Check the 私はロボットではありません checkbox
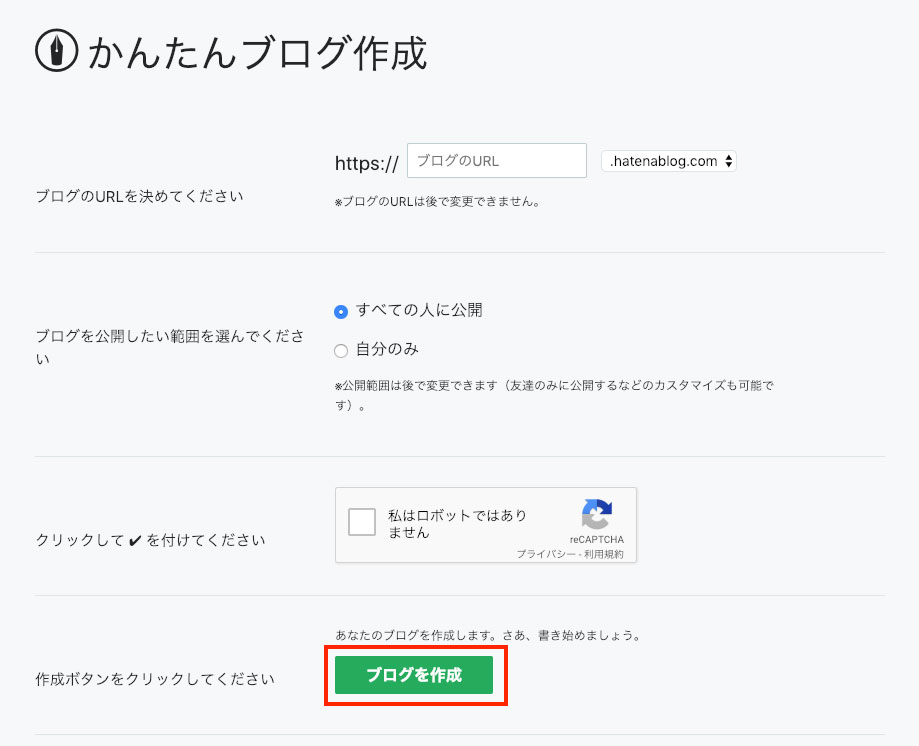 pyautogui.click(x=362, y=521)
